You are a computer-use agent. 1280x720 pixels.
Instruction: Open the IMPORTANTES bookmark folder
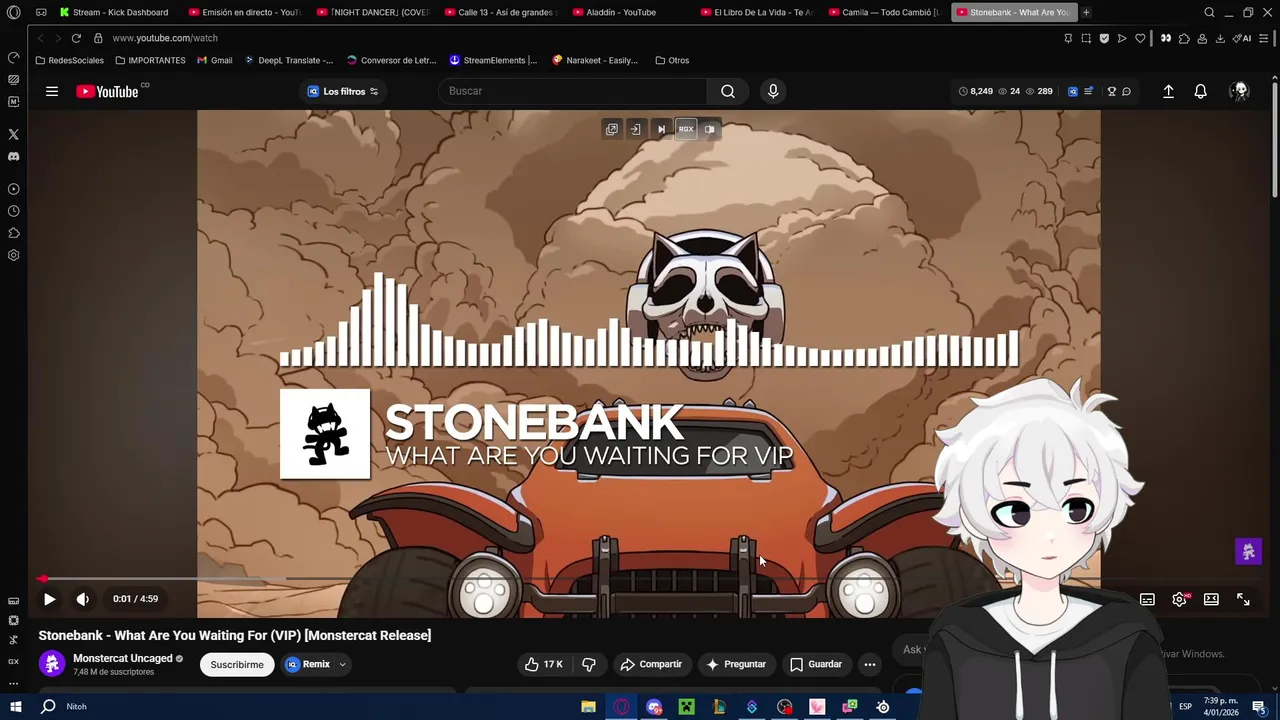click(150, 60)
